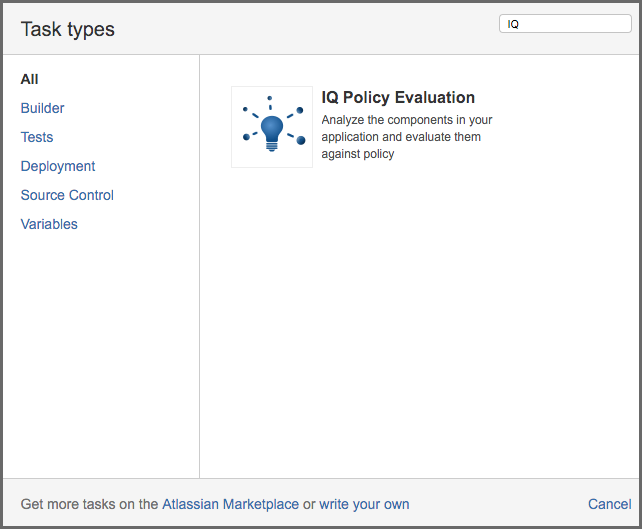
Task: Select the Variables task category
Action: pyautogui.click(x=49, y=224)
